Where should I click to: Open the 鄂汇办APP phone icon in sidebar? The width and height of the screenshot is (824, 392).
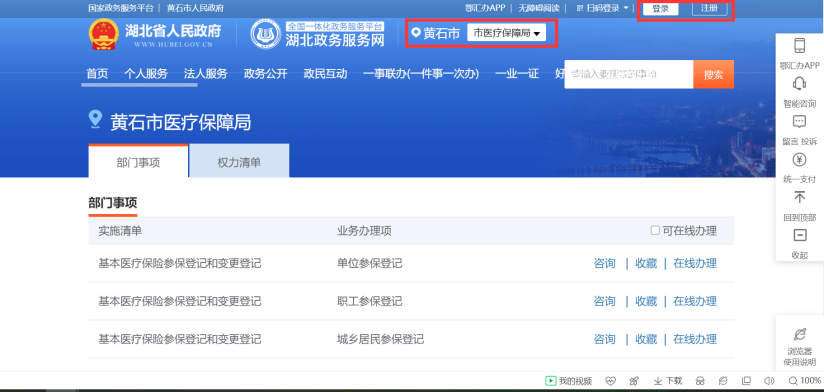[799, 46]
